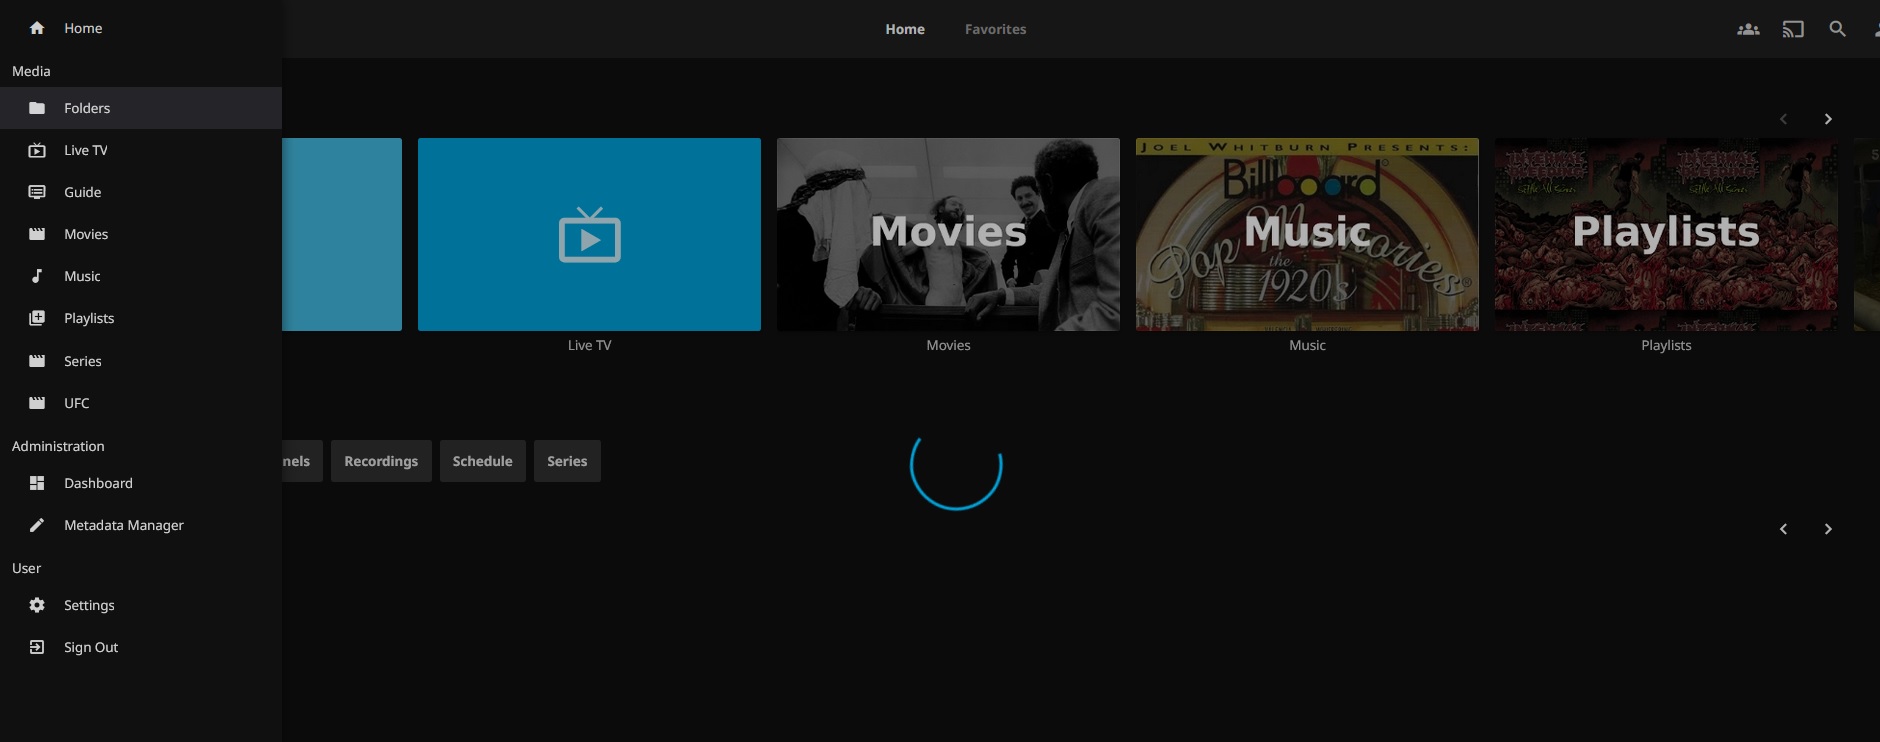The width and height of the screenshot is (1880, 742).
Task: Open Playlists from the sidebar
Action: tap(89, 318)
